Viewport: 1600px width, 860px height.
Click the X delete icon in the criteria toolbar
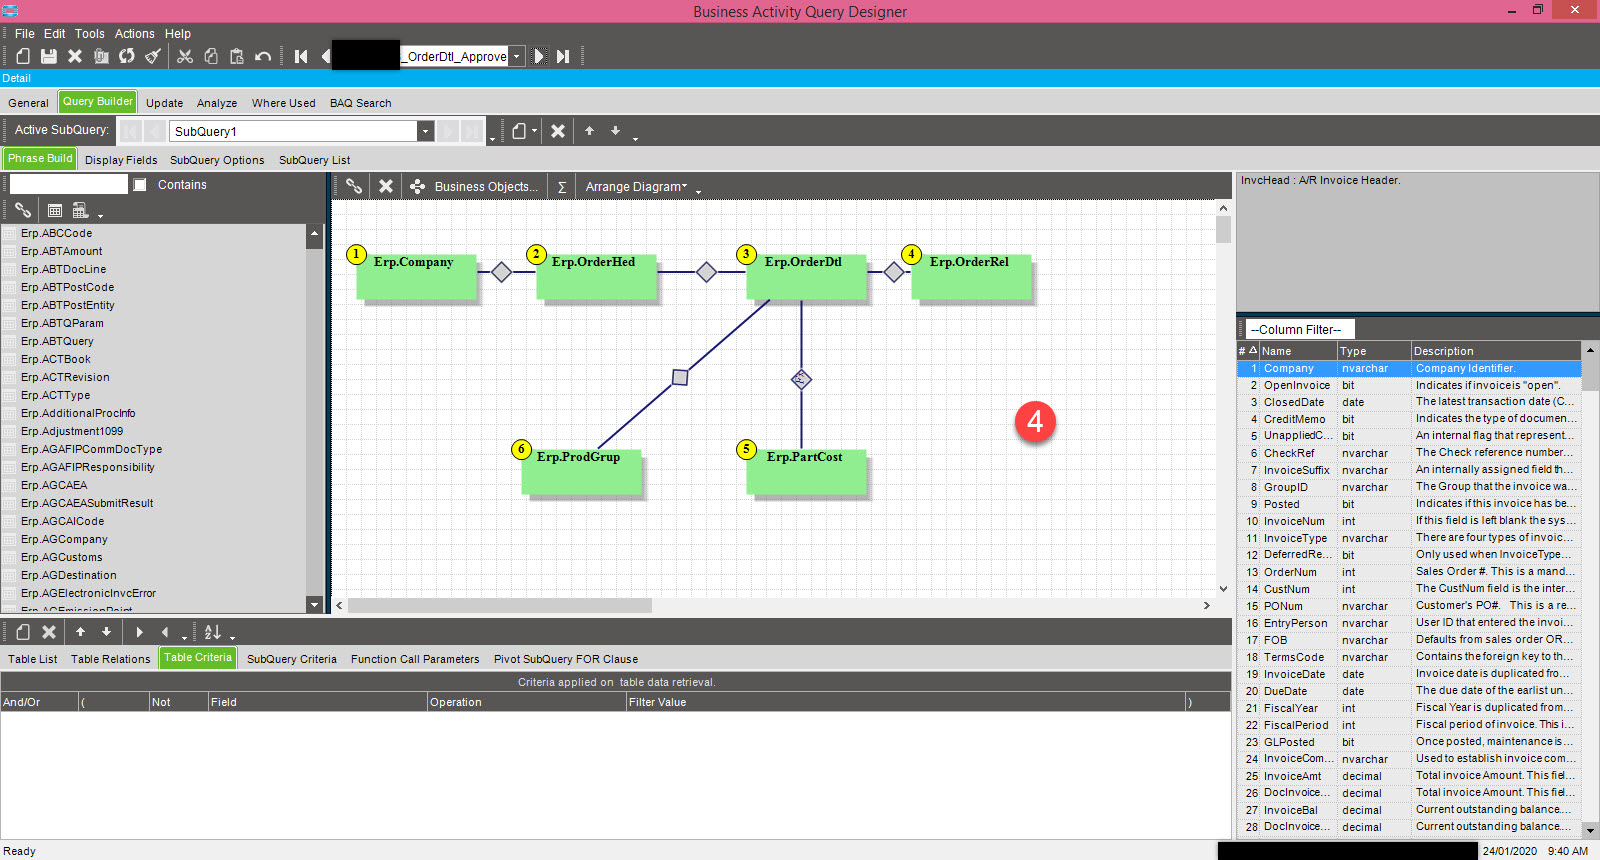pos(49,632)
